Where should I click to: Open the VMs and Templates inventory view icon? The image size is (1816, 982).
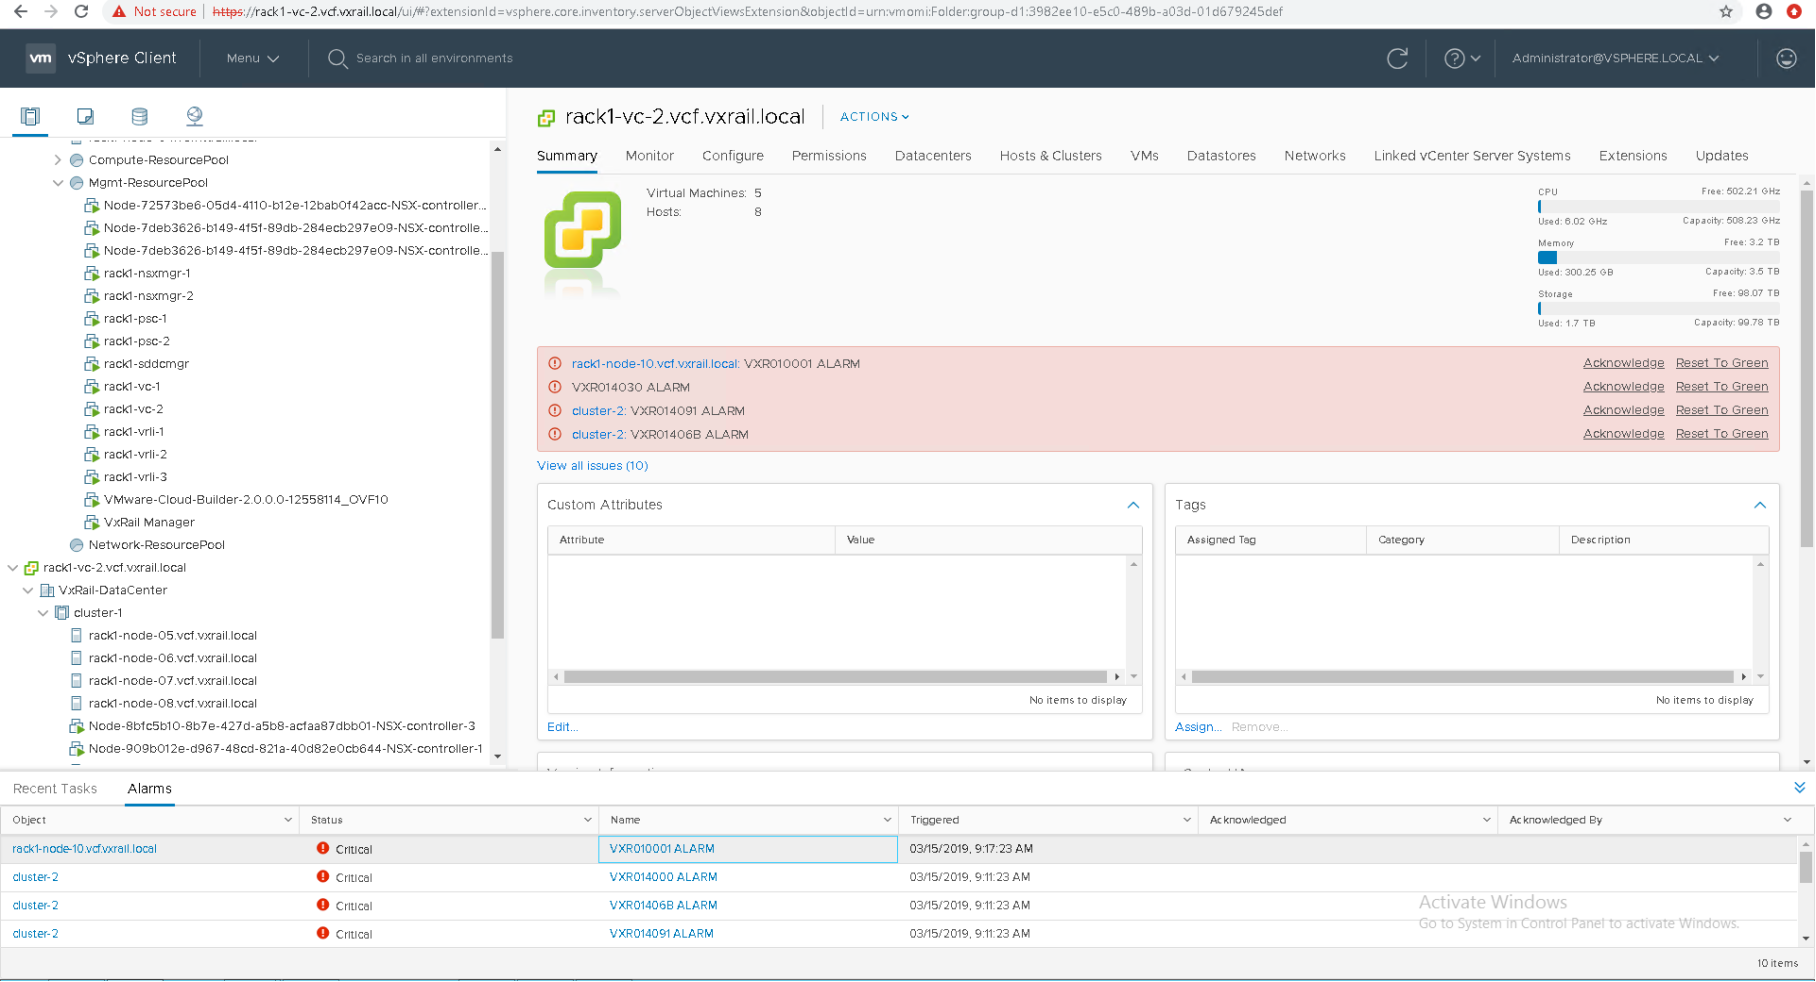pyautogui.click(x=85, y=116)
